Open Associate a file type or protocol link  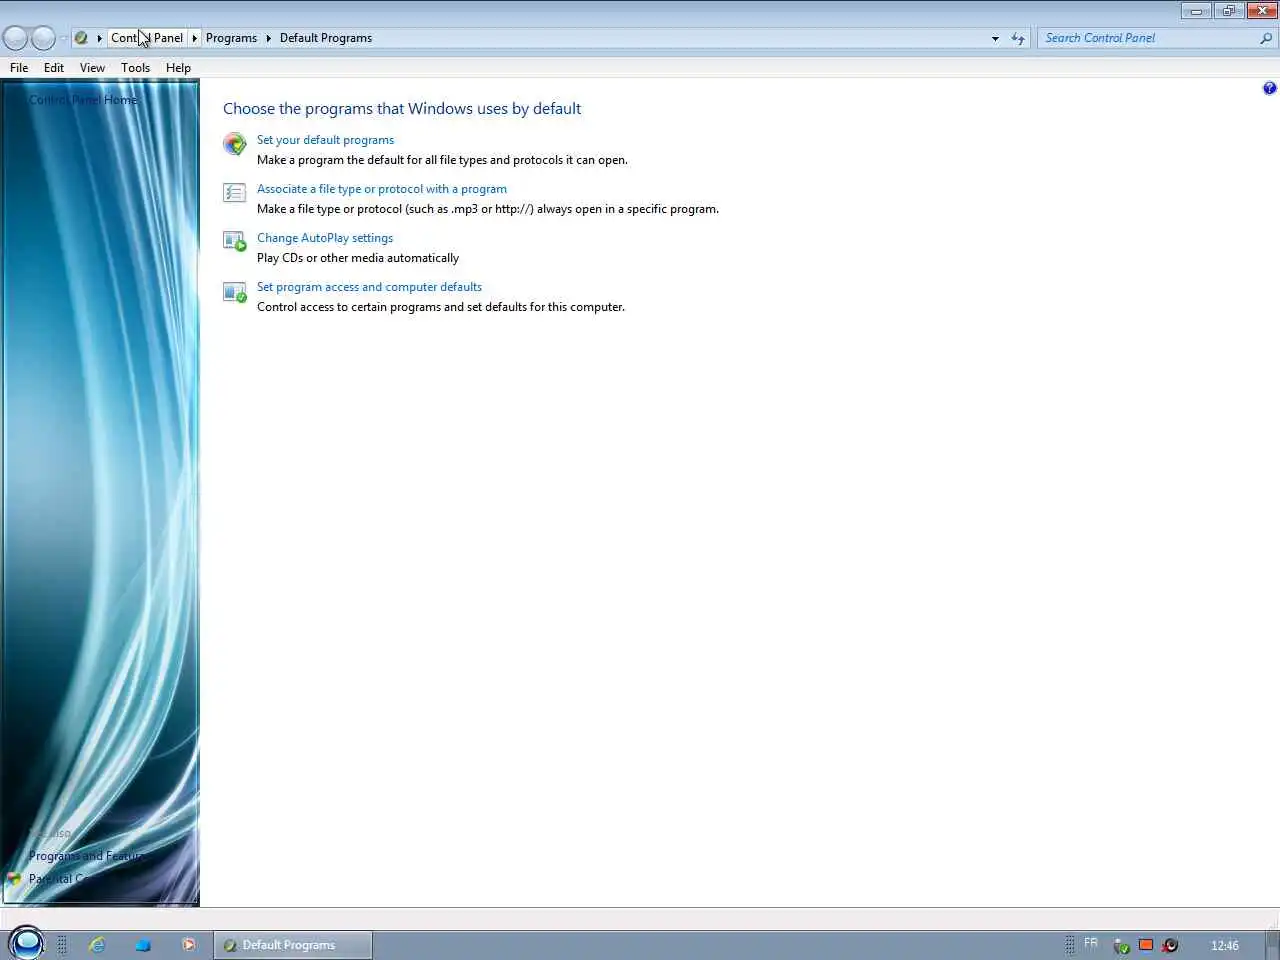pos(382,189)
